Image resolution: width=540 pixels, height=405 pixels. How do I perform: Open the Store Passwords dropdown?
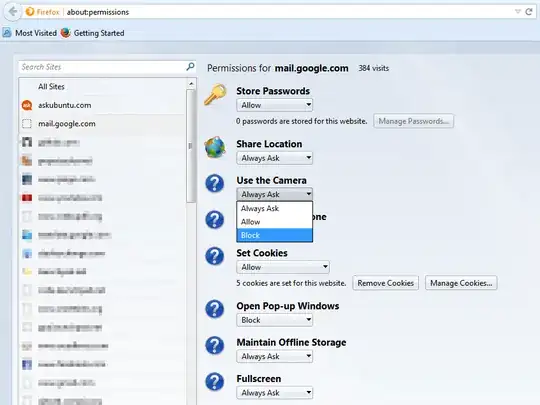[274, 105]
